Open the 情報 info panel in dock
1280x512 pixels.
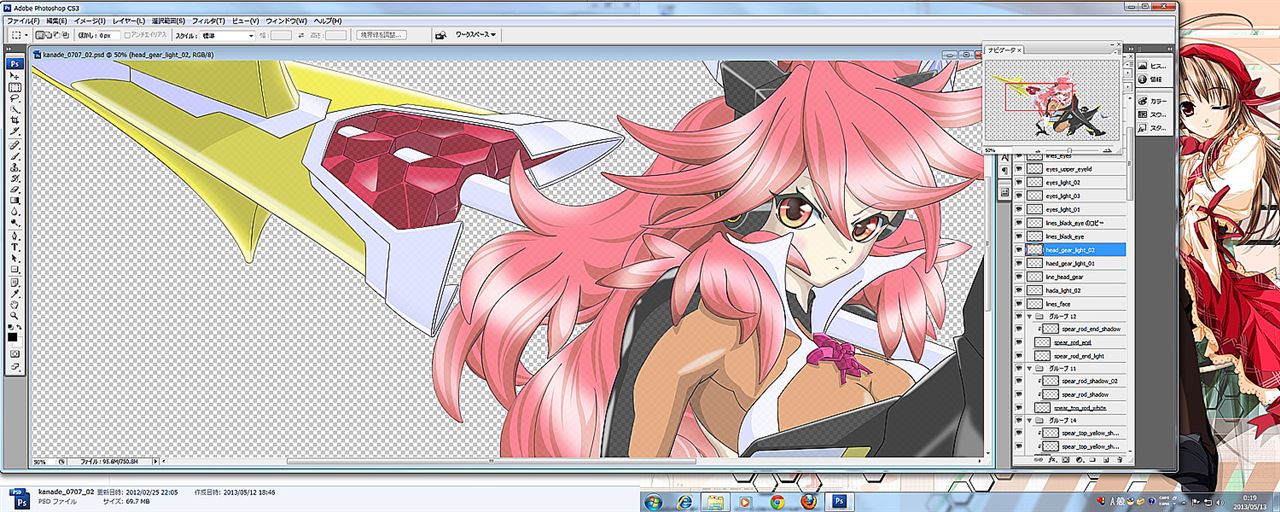pos(1152,78)
